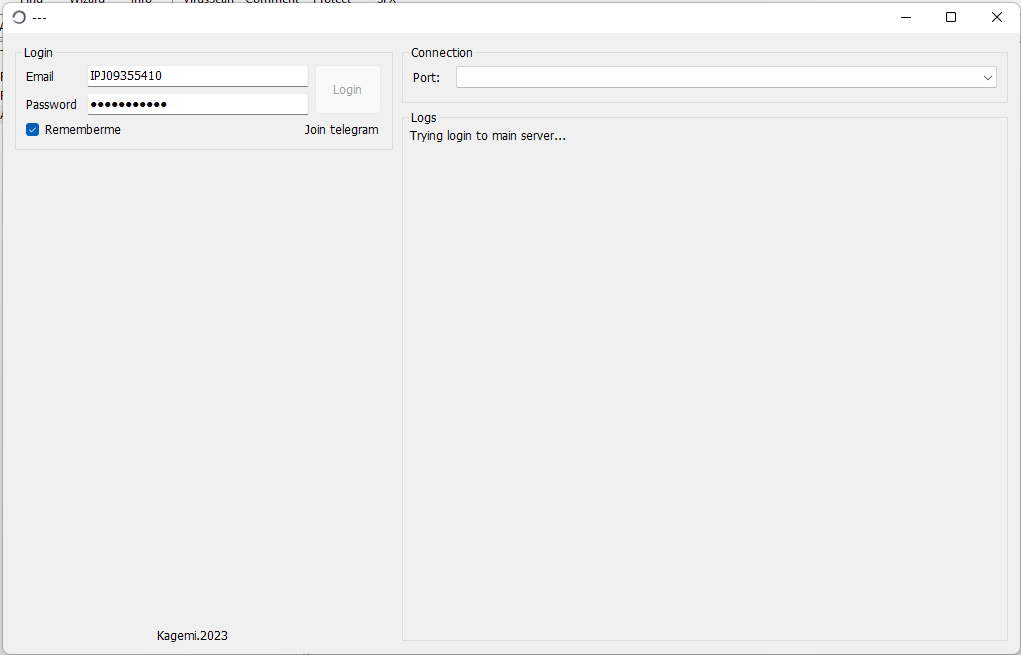Click the Port label
Screen dimensions: 1021x655
(x=426, y=78)
